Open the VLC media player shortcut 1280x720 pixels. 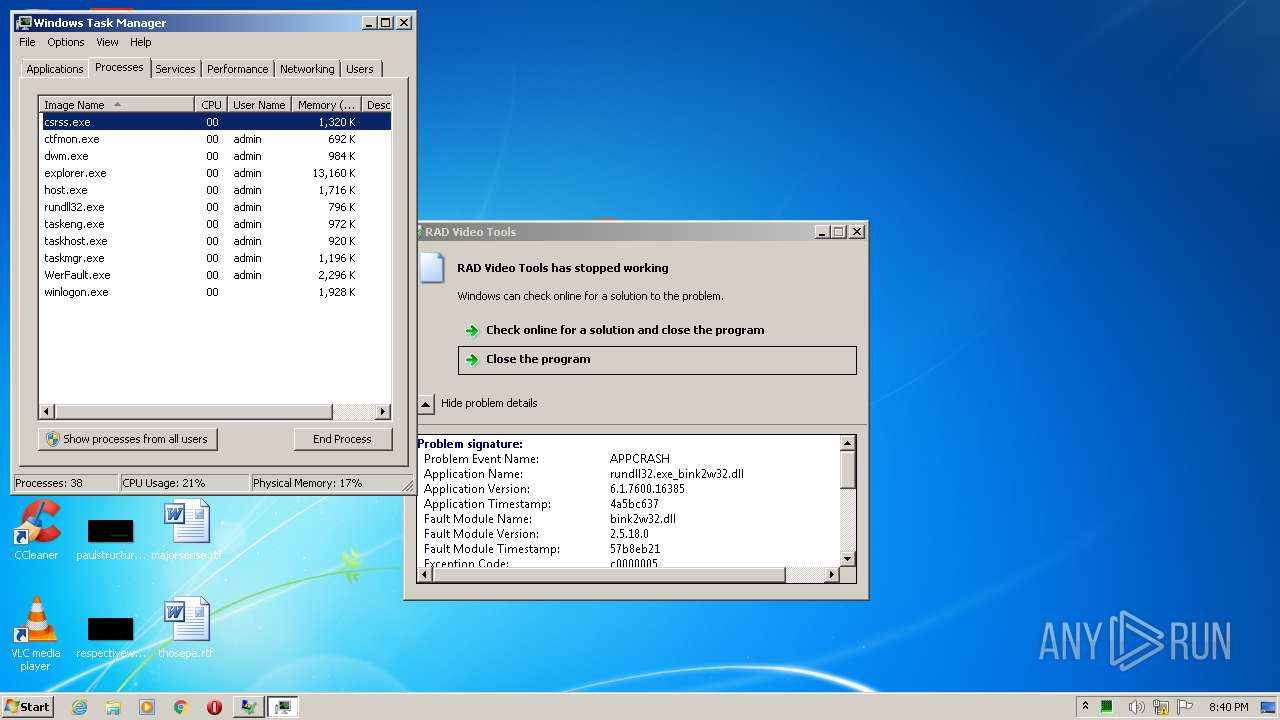tap(36, 632)
